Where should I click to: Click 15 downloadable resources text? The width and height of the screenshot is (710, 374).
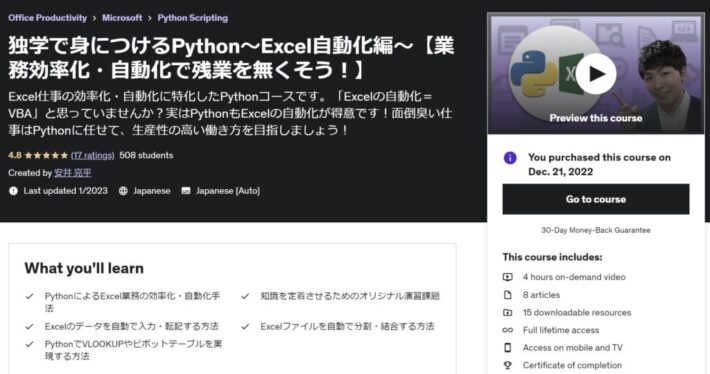pyautogui.click(x=577, y=312)
